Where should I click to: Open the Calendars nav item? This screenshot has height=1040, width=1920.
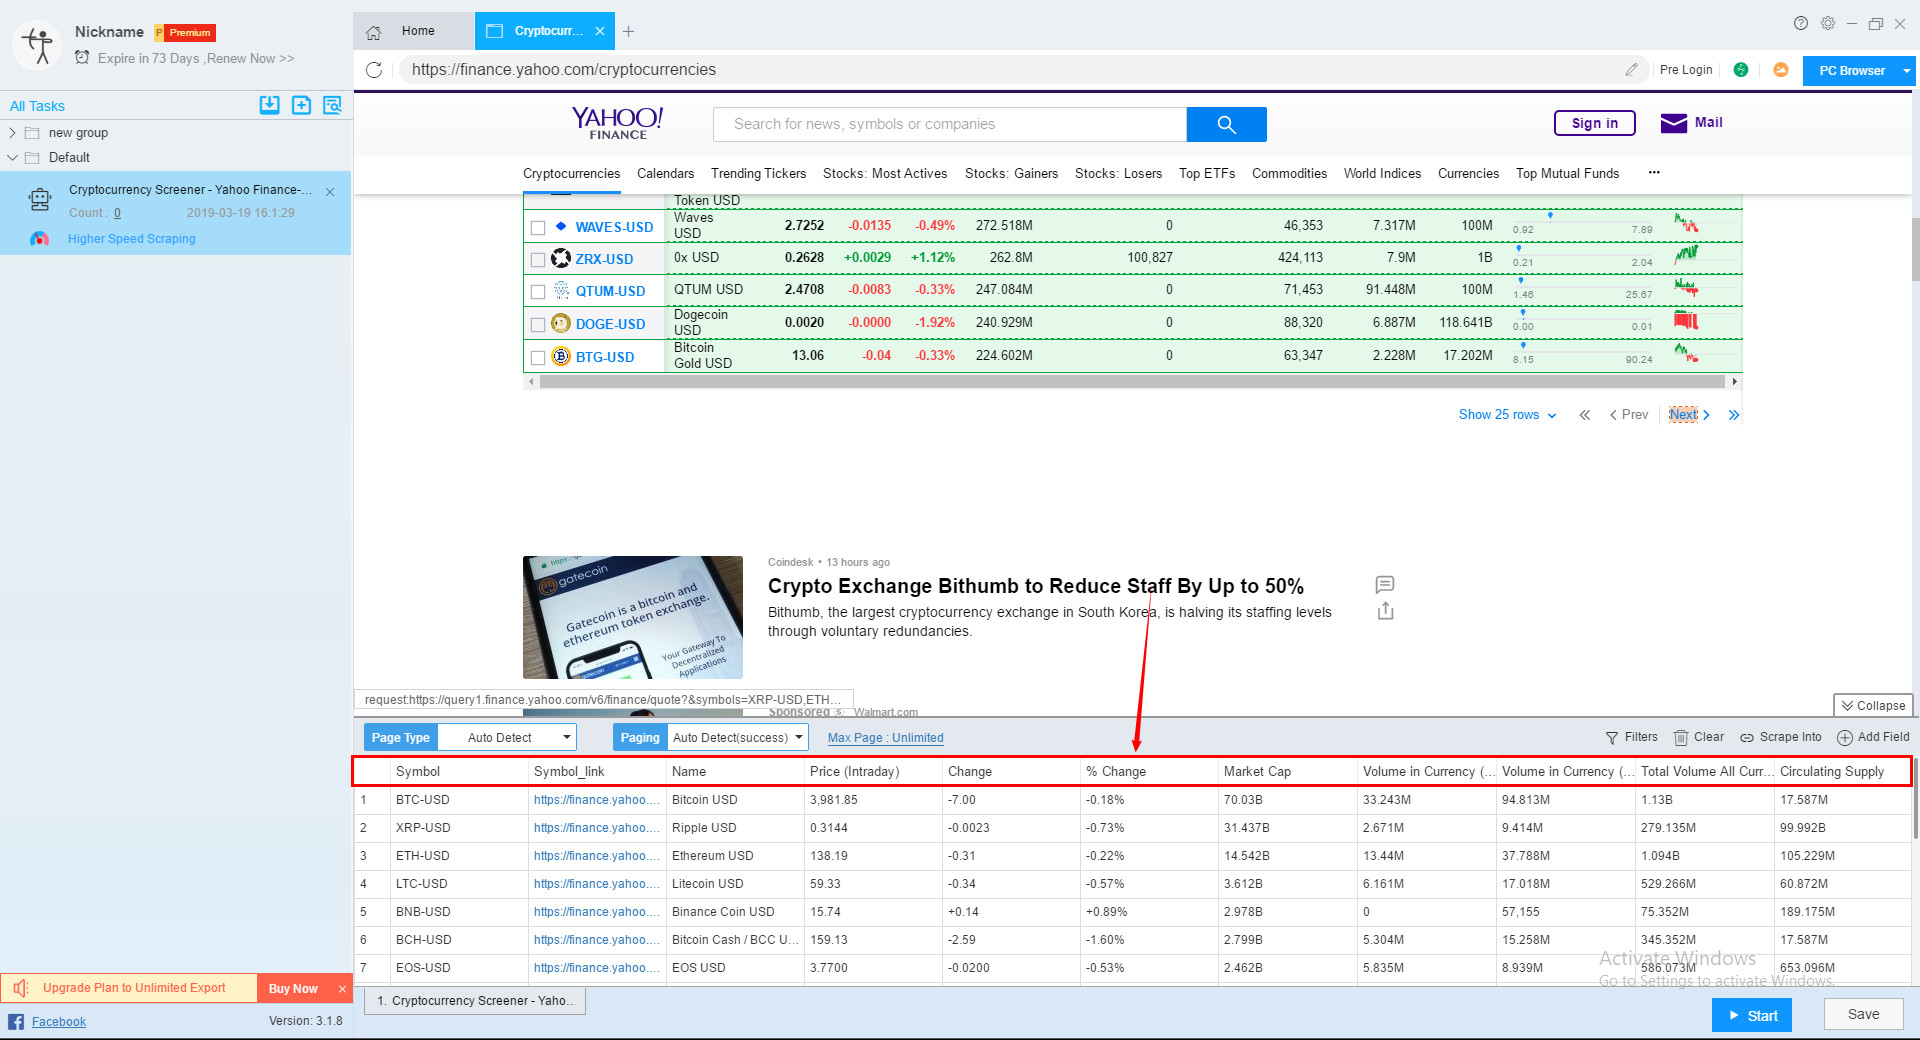click(665, 174)
